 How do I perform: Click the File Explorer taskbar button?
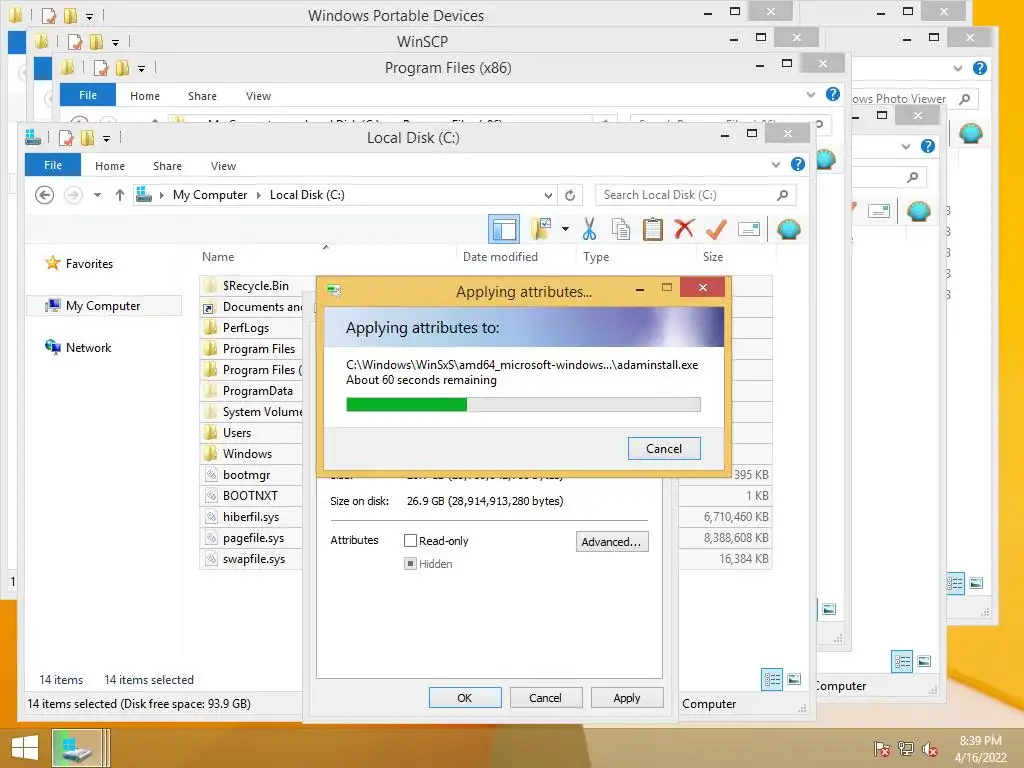(78, 748)
